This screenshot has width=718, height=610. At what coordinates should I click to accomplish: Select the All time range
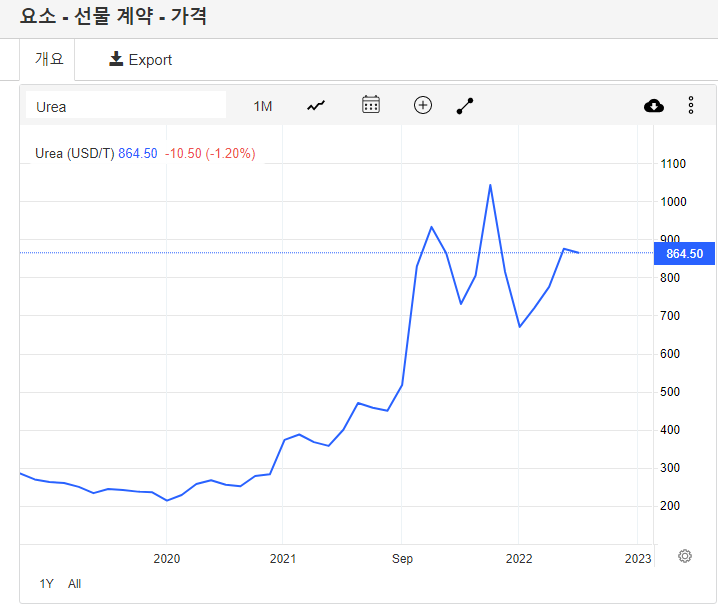click(x=75, y=584)
